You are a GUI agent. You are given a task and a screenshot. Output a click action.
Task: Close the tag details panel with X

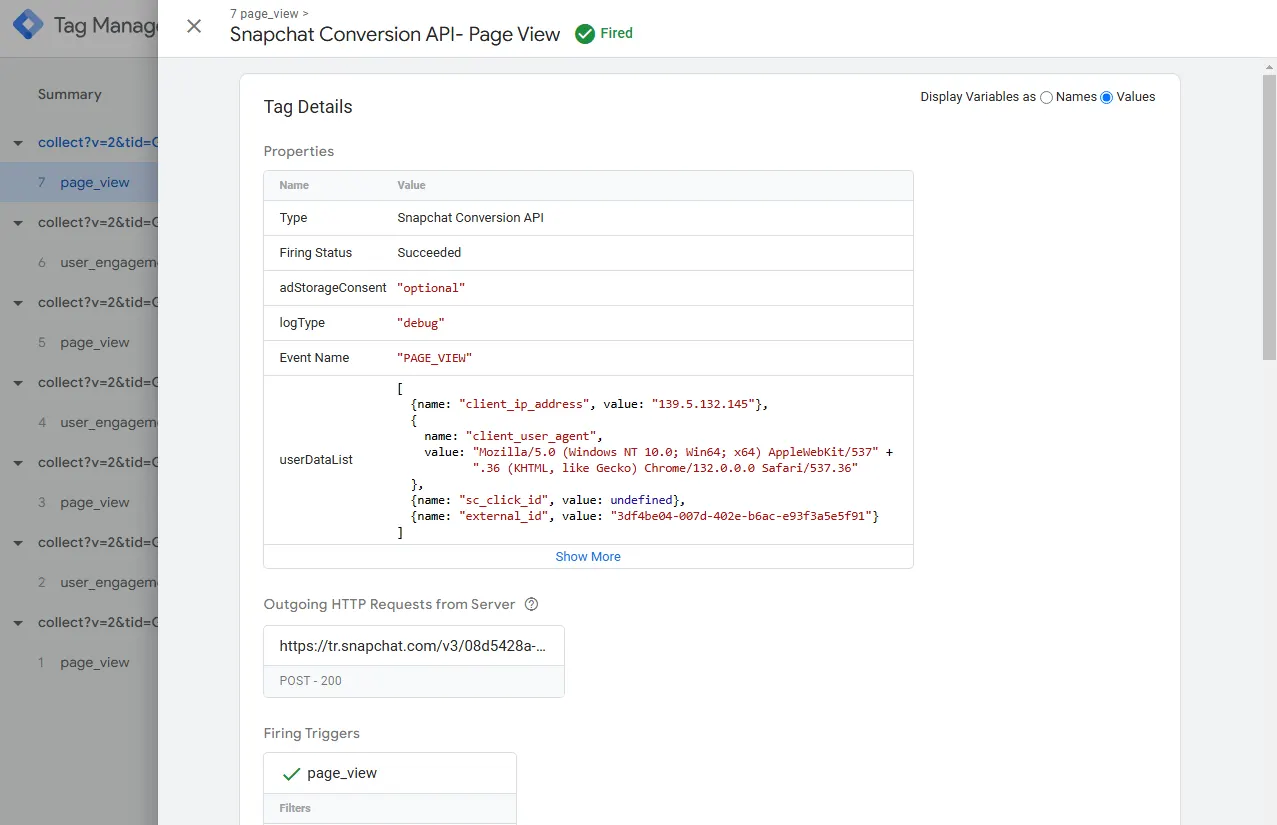[x=194, y=27]
